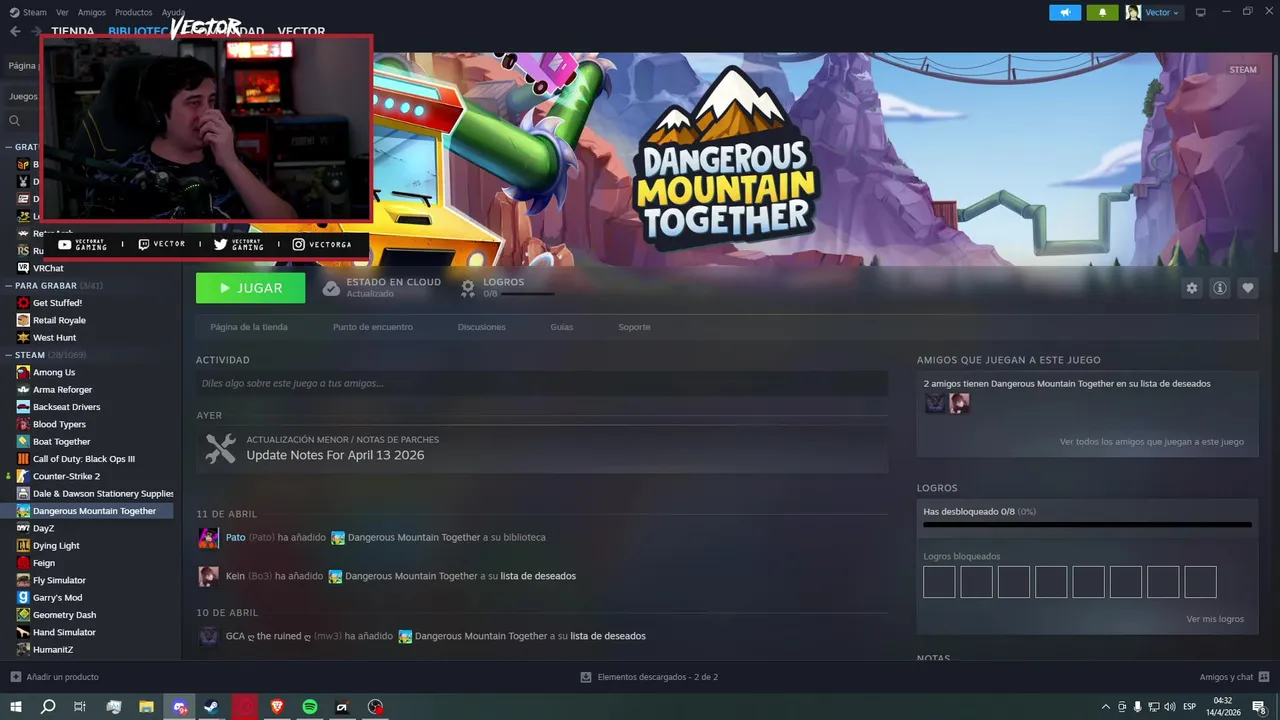Click the first locked achievement box
Viewport: 1280px width, 720px height.
(939, 582)
